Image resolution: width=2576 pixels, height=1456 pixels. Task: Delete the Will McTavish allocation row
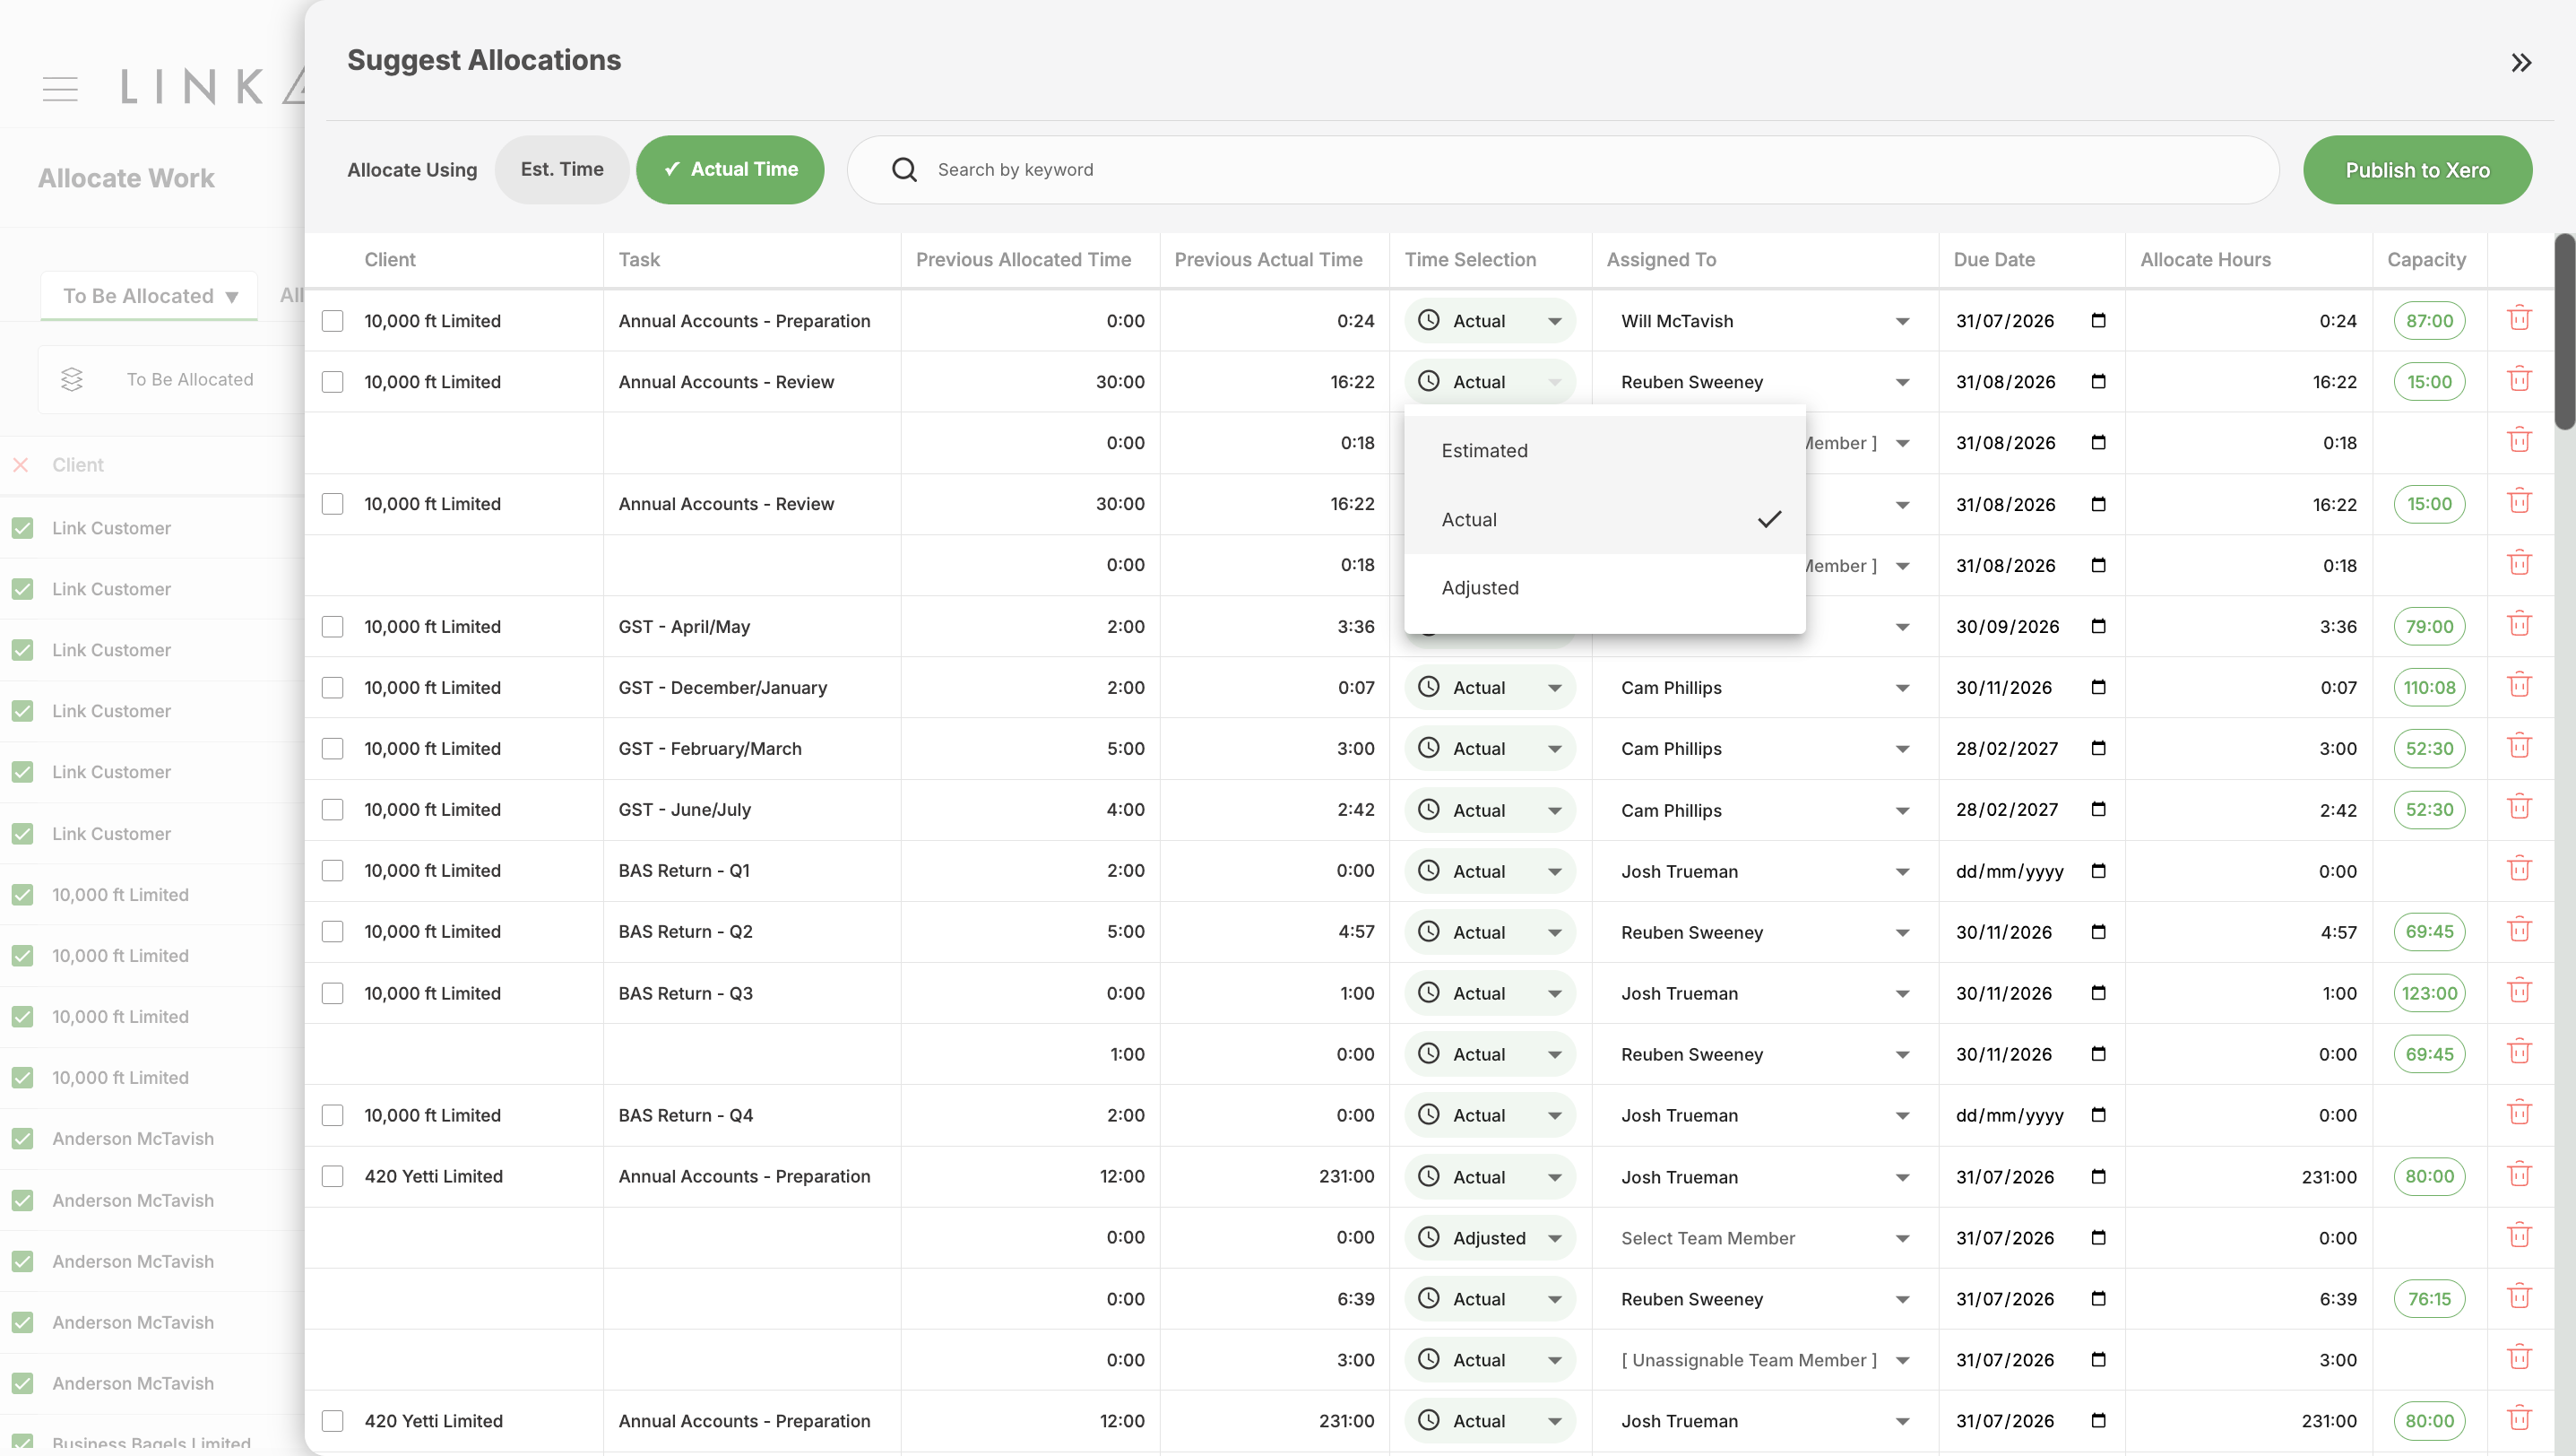click(2519, 319)
